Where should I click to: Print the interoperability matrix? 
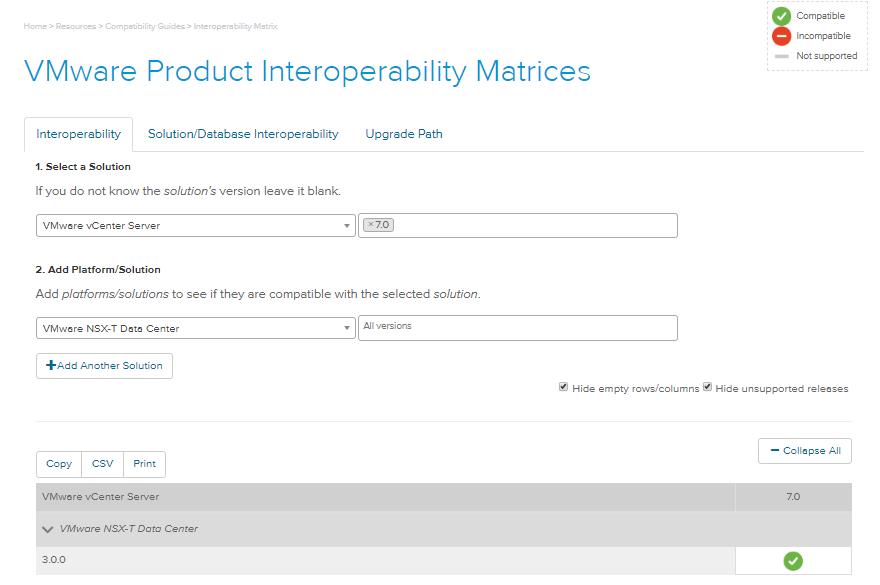click(144, 464)
